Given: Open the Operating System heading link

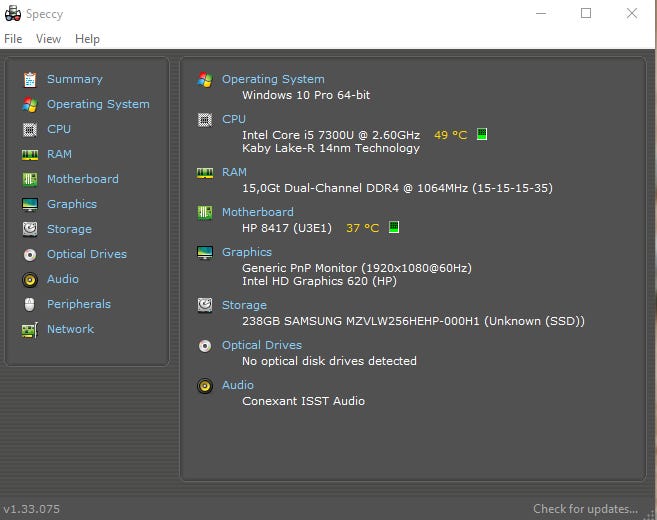Looking at the screenshot, I should pos(273,79).
